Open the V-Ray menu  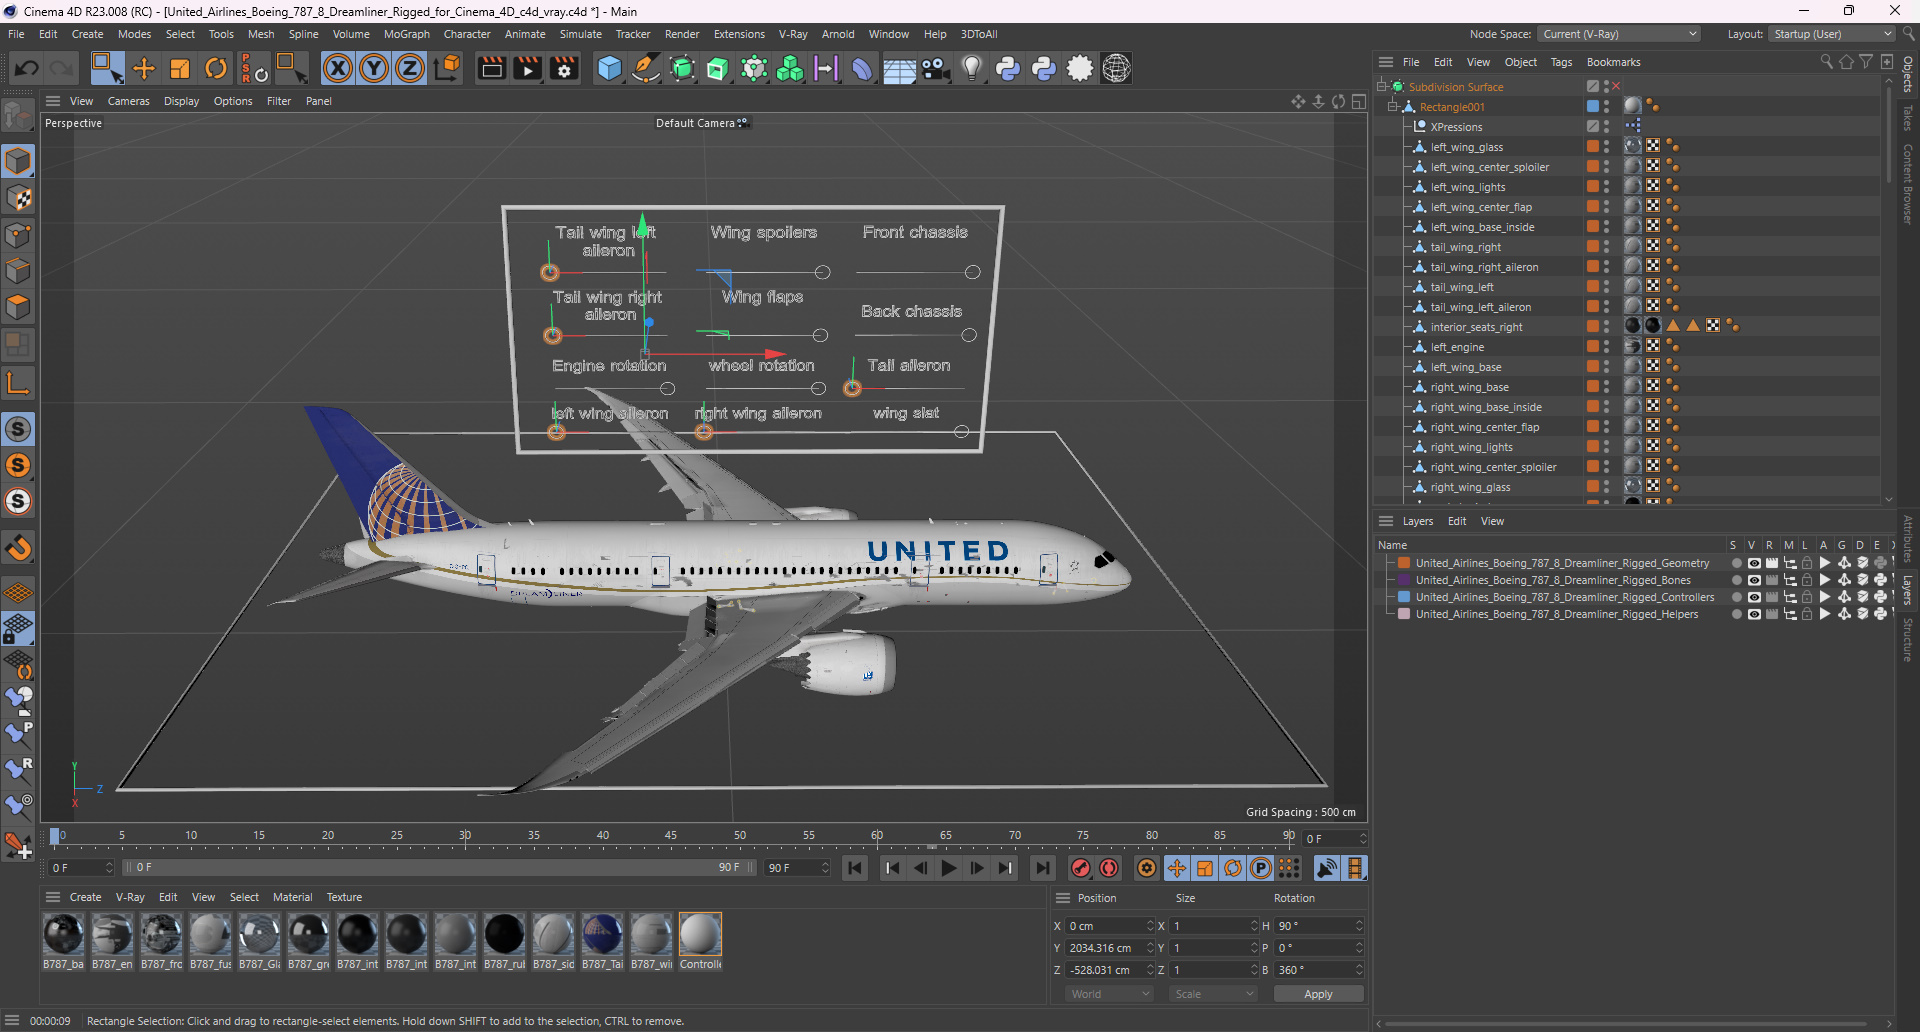coord(793,34)
